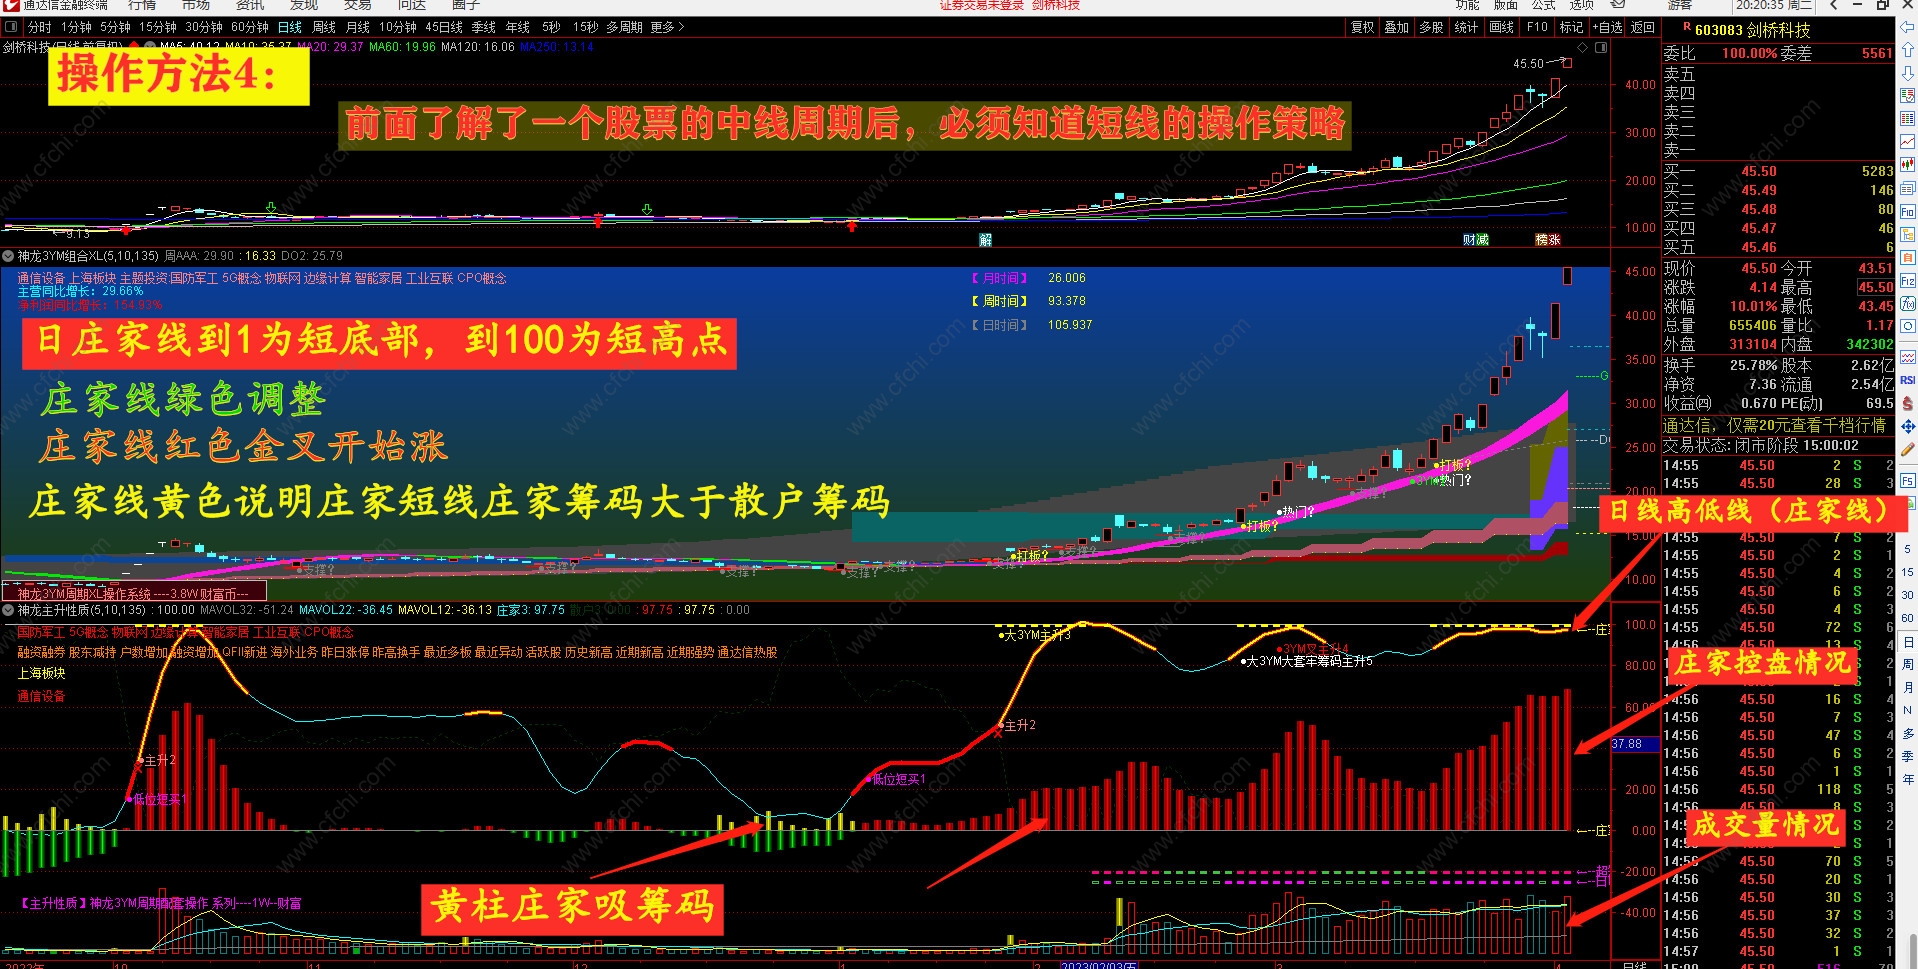The height and width of the screenshot is (969, 1918).
Task: Select the 周线 period tab
Action: [324, 27]
